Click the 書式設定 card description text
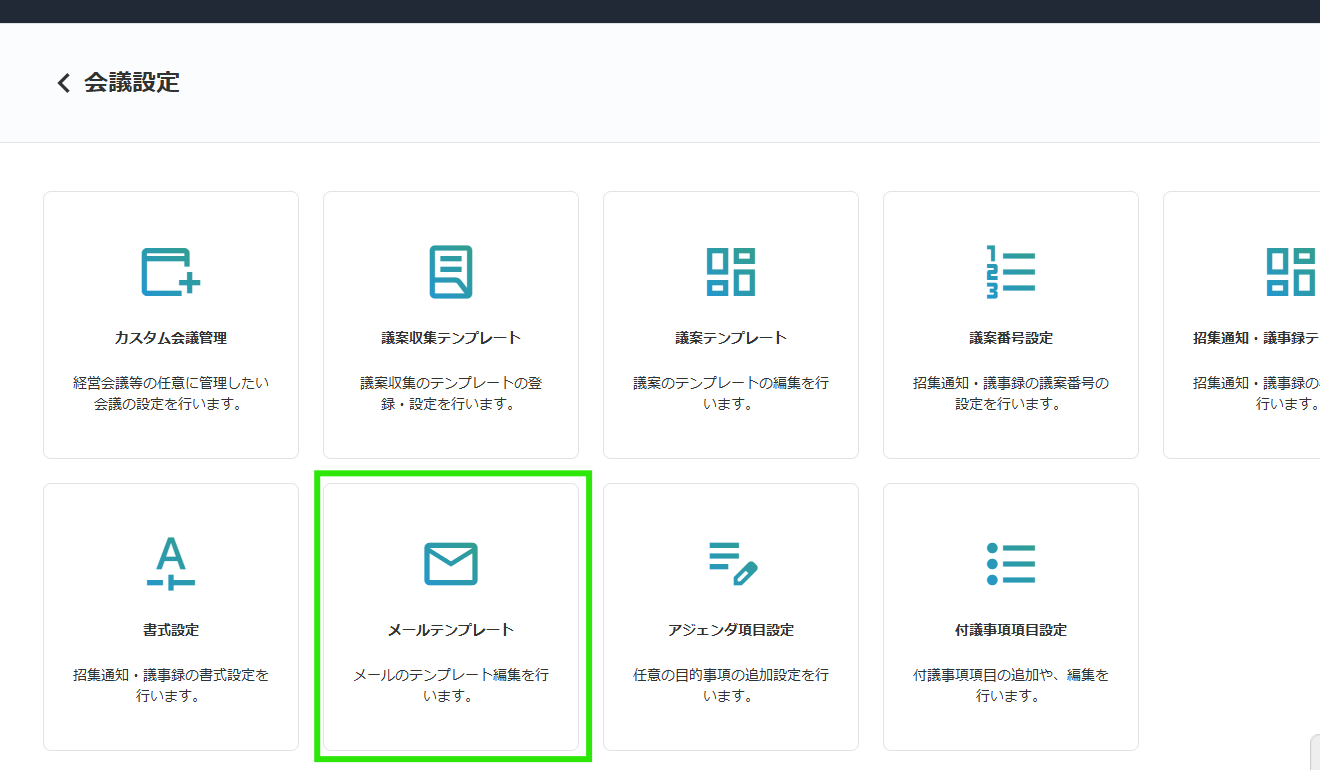Viewport: 1320px width, 770px height. coord(170,685)
